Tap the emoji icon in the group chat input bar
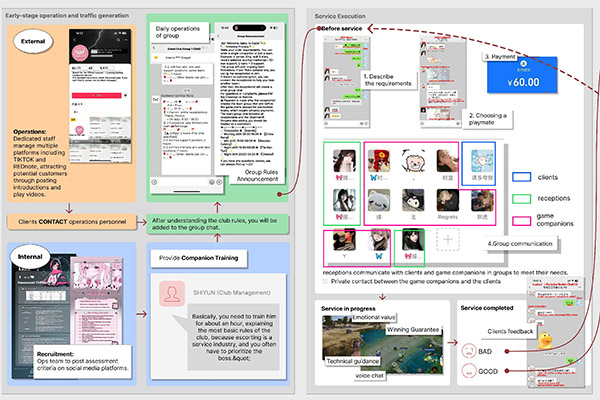The image size is (600, 400). point(211,182)
